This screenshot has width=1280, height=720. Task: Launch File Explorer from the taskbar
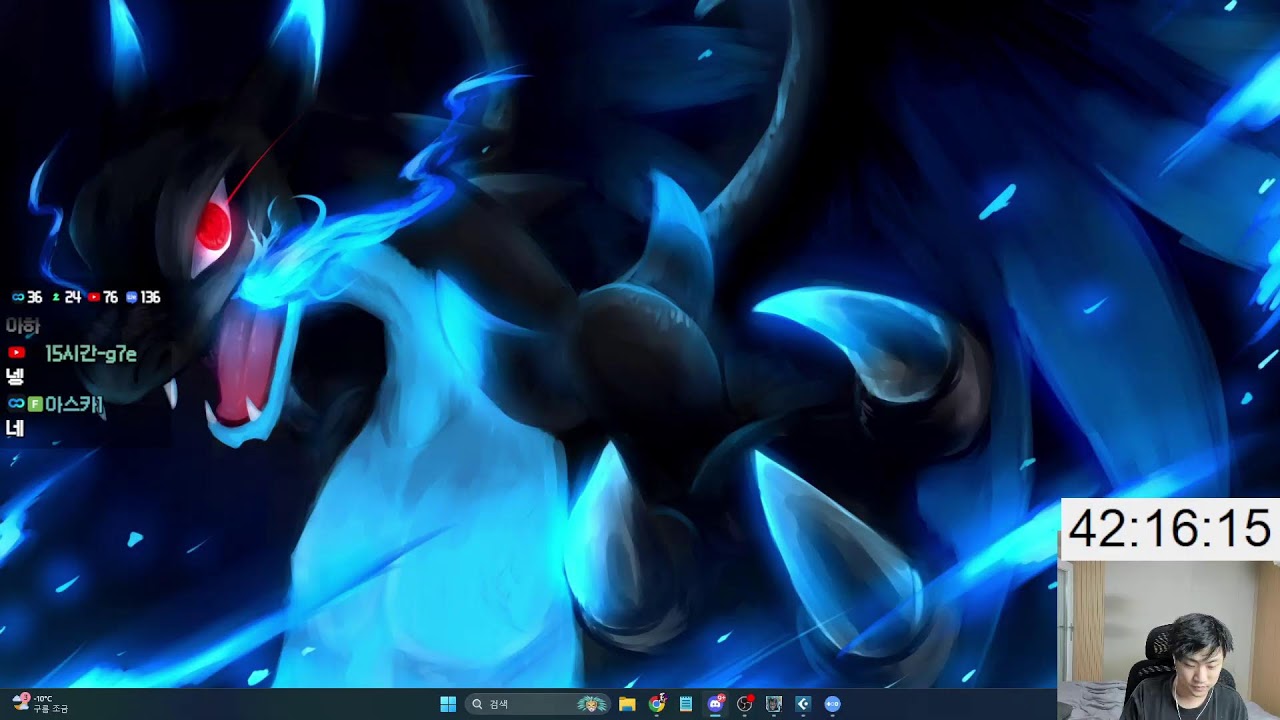point(627,704)
